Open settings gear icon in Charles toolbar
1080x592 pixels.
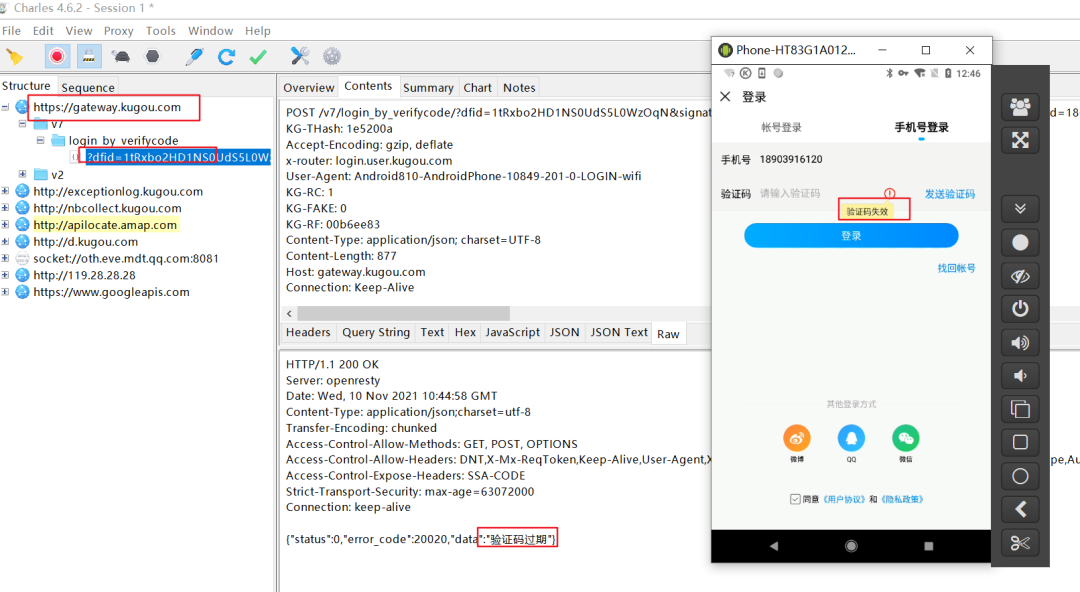(x=332, y=57)
